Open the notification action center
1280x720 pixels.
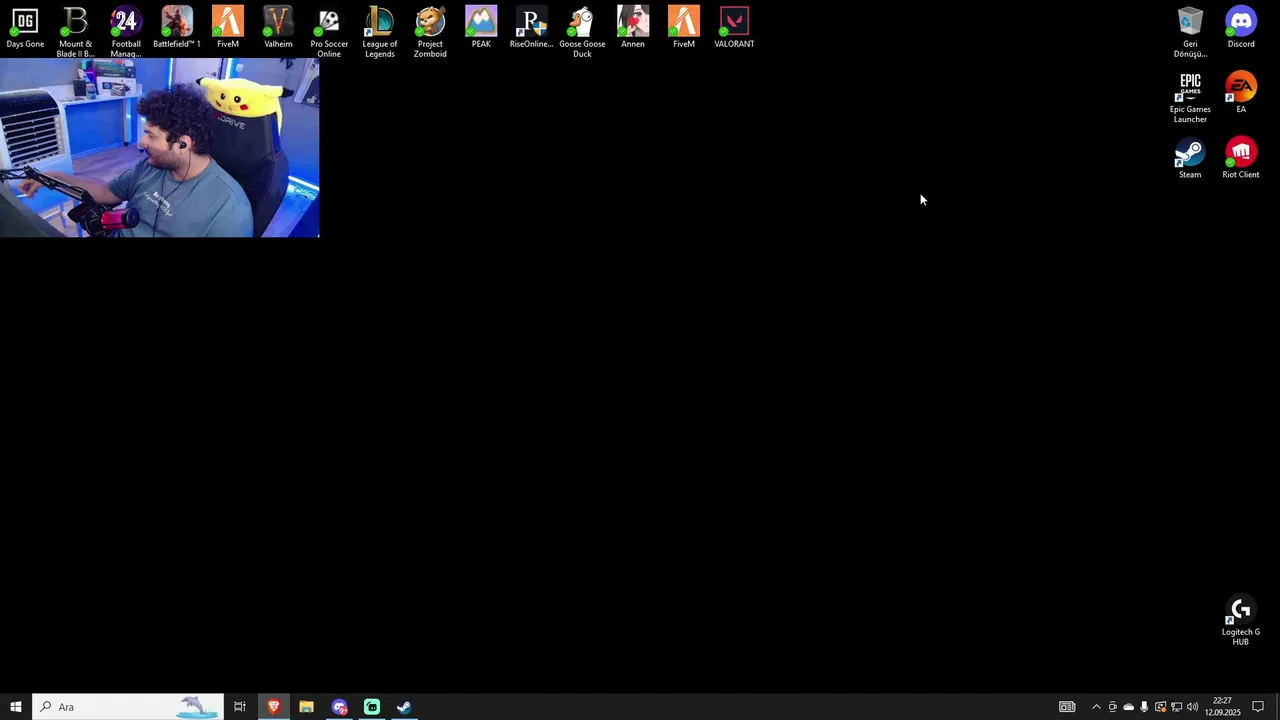(x=1258, y=707)
